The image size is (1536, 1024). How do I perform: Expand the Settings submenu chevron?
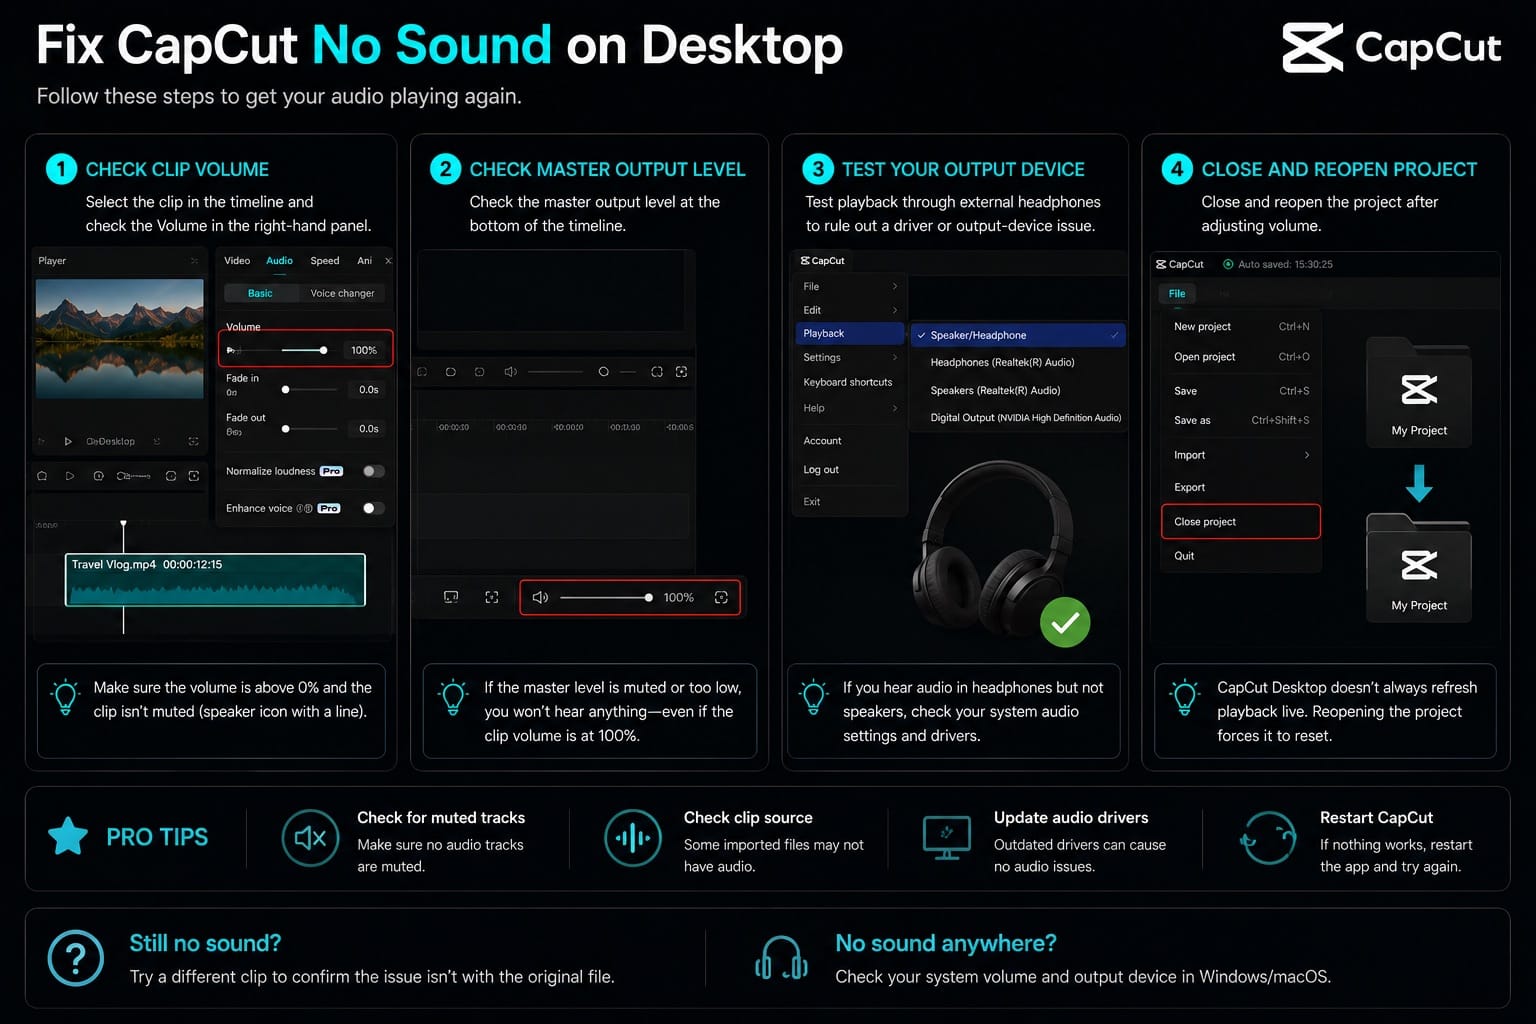tap(894, 357)
